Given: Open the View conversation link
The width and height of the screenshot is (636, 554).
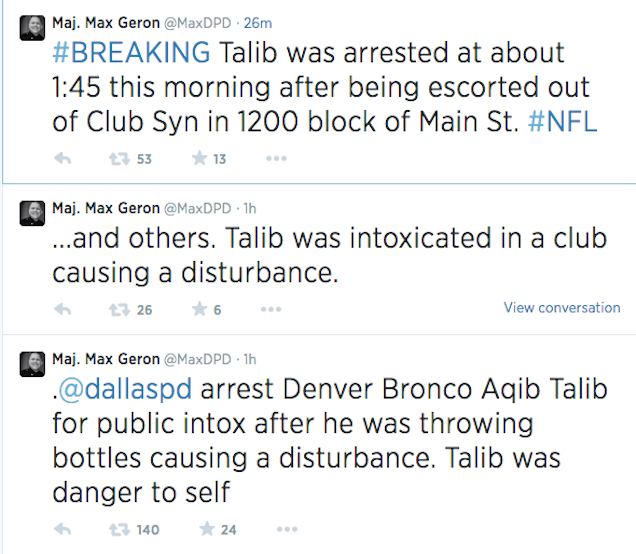Looking at the screenshot, I should 562,308.
